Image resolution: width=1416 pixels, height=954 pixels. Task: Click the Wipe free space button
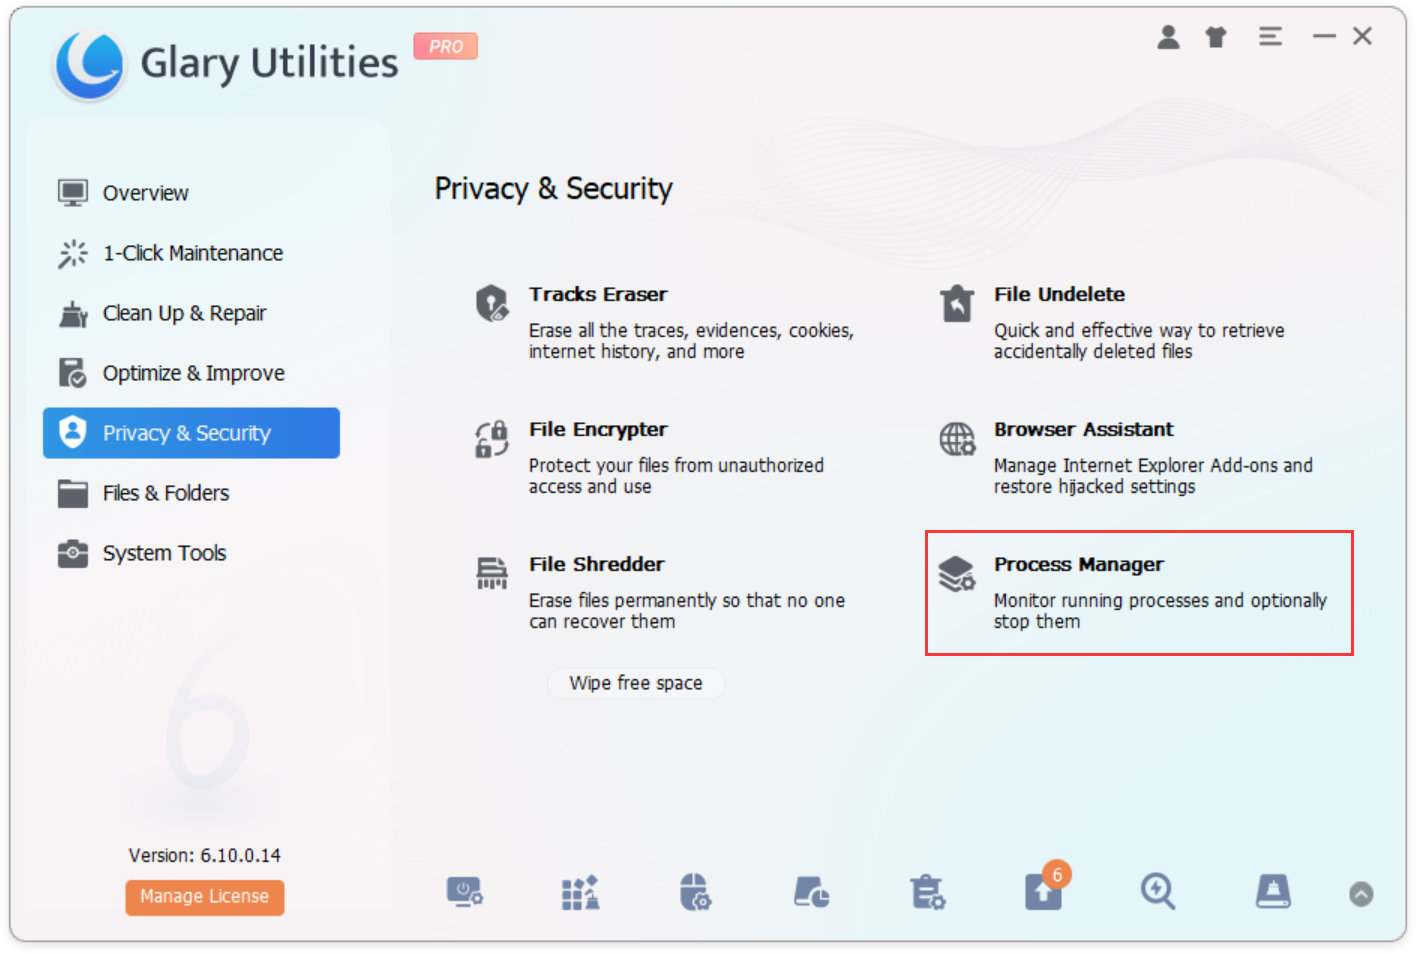(x=636, y=683)
